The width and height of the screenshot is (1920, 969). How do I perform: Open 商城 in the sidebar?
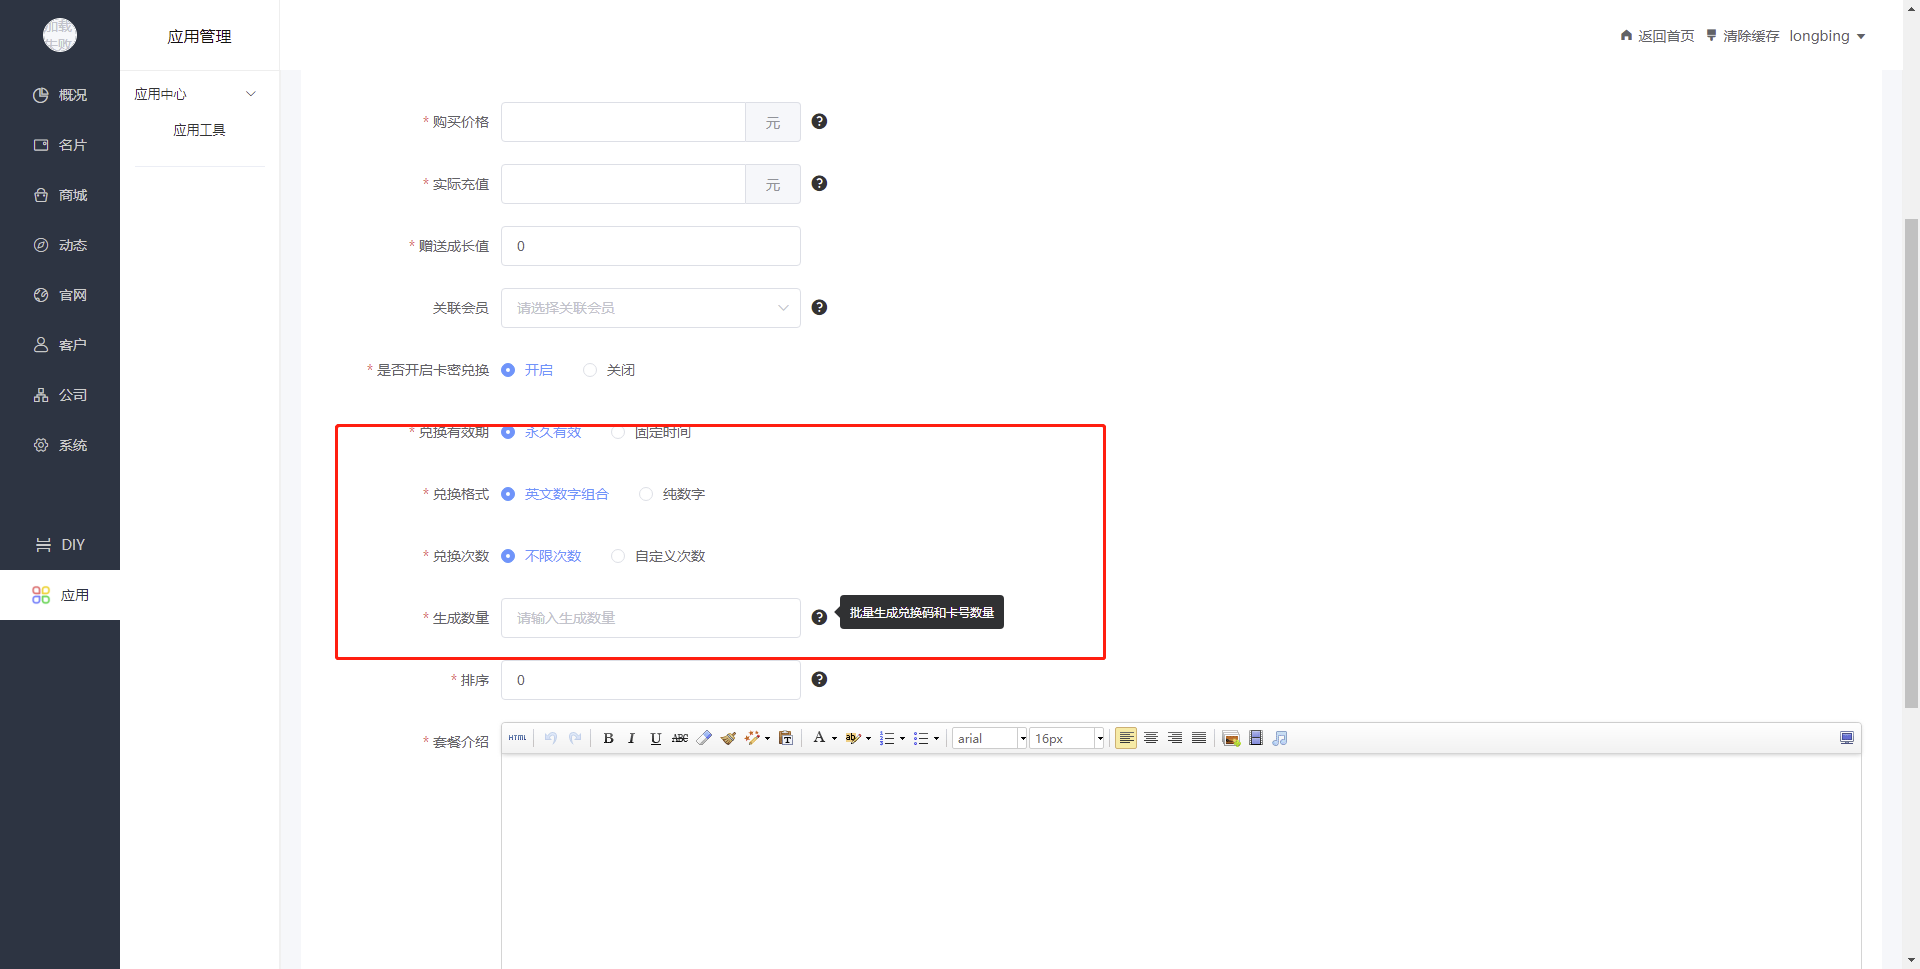(x=60, y=195)
